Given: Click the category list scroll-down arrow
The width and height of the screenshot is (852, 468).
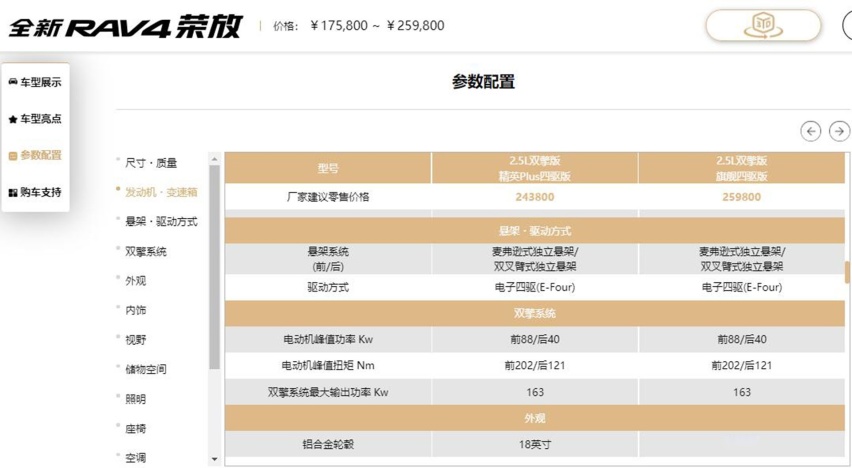Looking at the screenshot, I should point(214,459).
